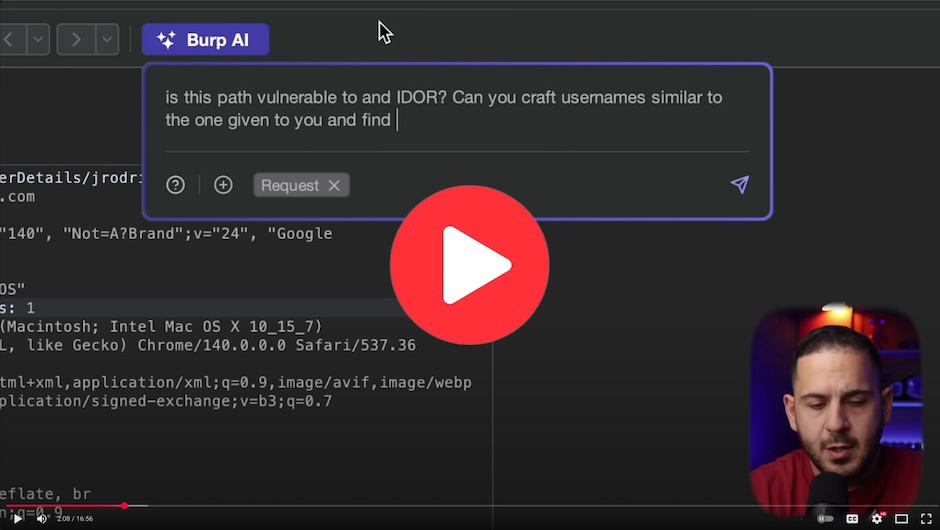Go to next request with forward arrow
Viewport: 940px width, 530px height.
point(75,40)
